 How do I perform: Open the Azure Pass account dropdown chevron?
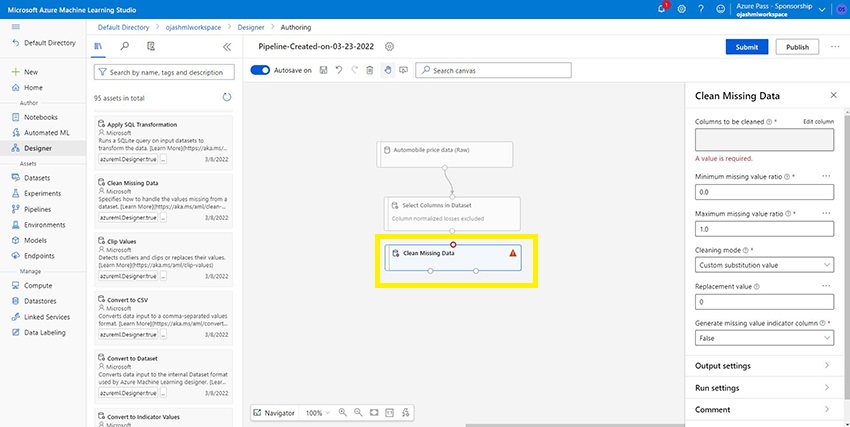tap(821, 10)
